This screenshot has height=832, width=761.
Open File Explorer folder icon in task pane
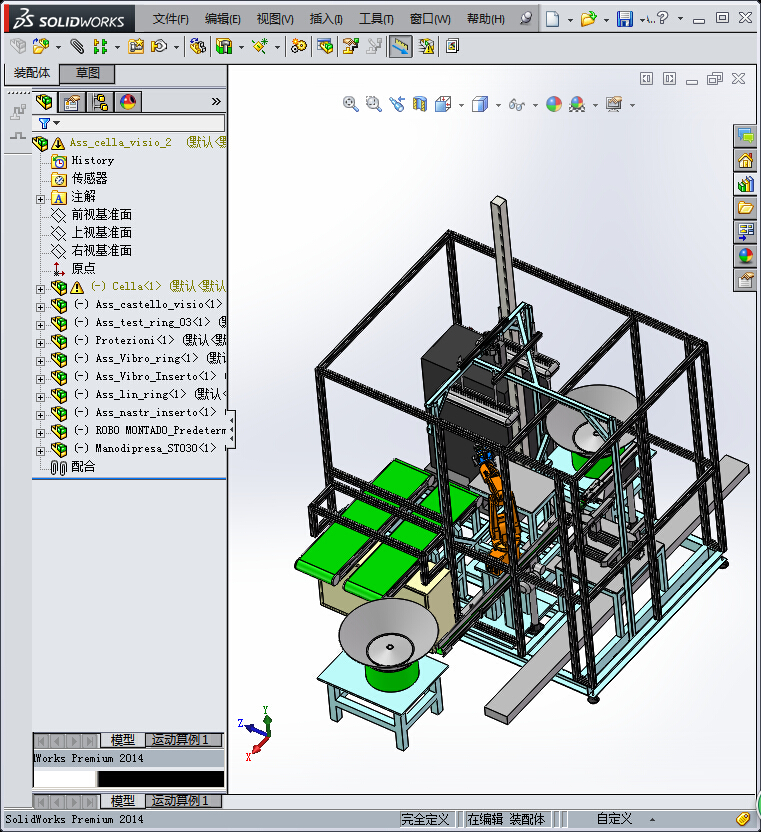[x=745, y=208]
